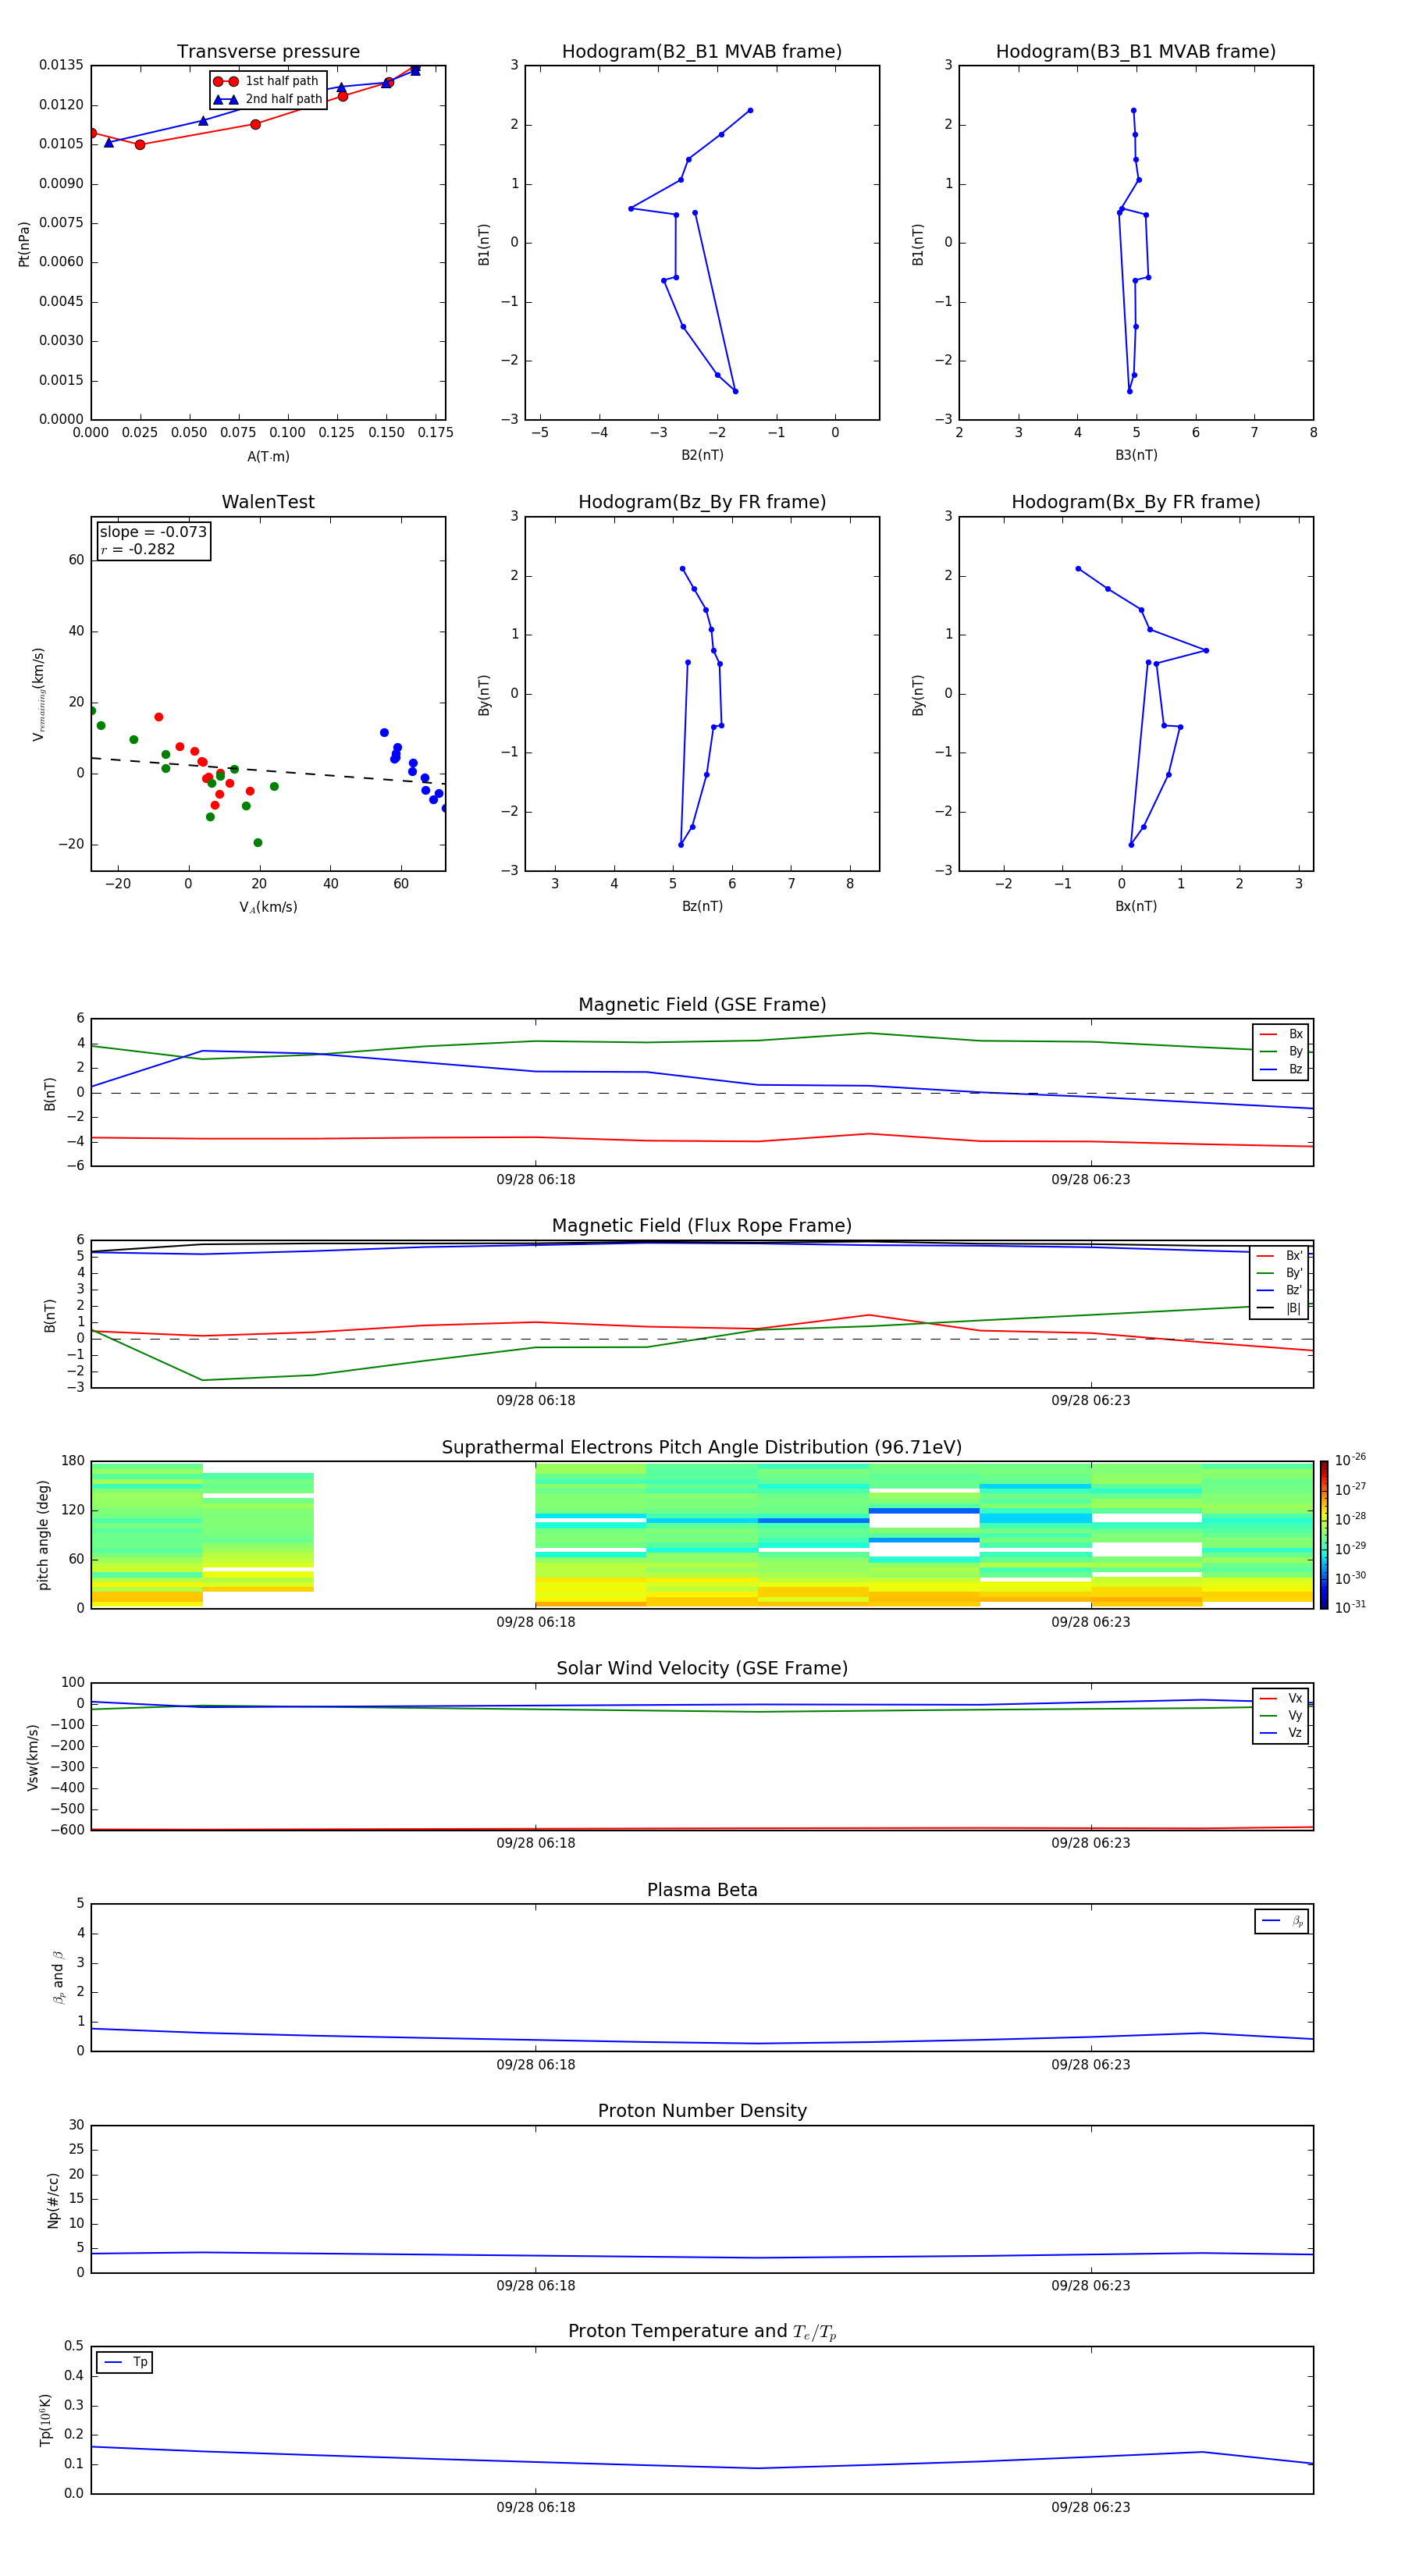Viewport: 1405px width, 2576px height.
Task: Click the 'Magnetic Field (Flux Rope Frame)' title
Action: click(x=702, y=1226)
